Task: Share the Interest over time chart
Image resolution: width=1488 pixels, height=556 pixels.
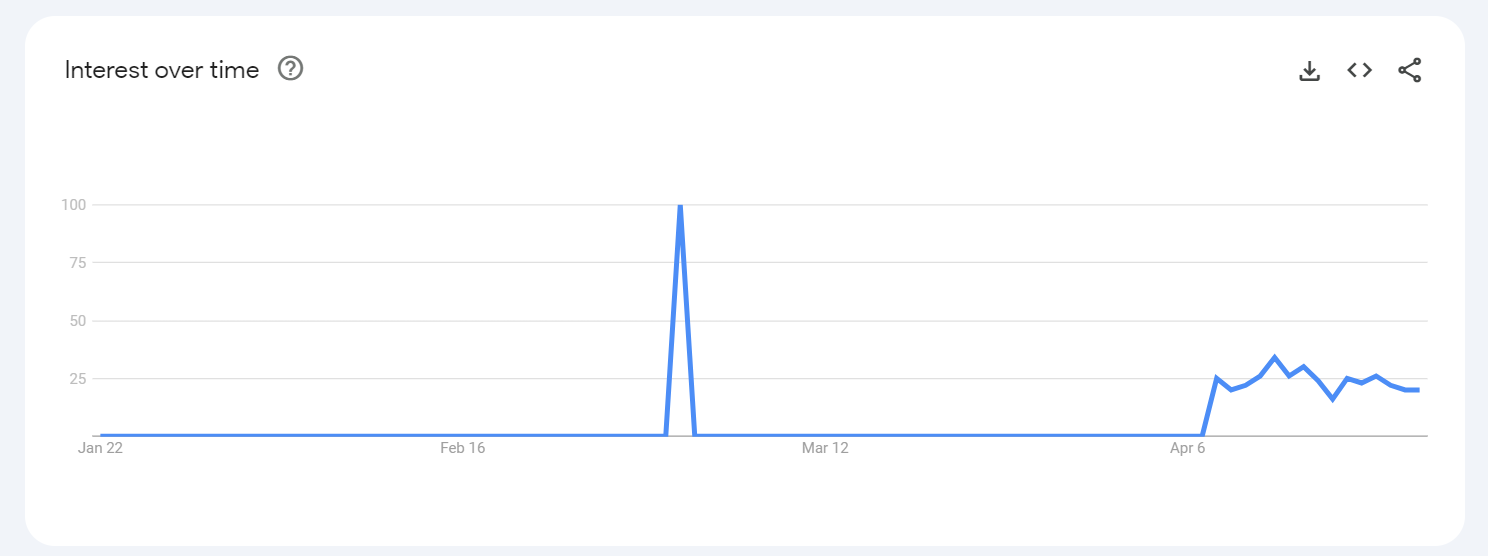Action: point(1409,70)
